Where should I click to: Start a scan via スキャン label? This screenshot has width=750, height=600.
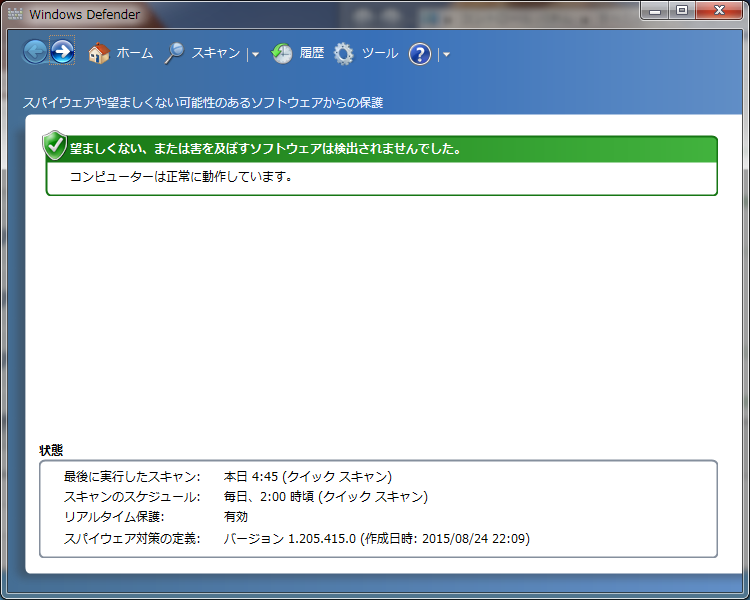point(216,53)
